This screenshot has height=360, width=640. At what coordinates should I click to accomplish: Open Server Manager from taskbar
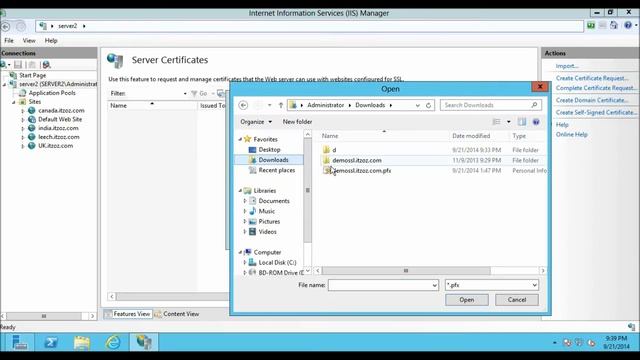tap(19, 342)
